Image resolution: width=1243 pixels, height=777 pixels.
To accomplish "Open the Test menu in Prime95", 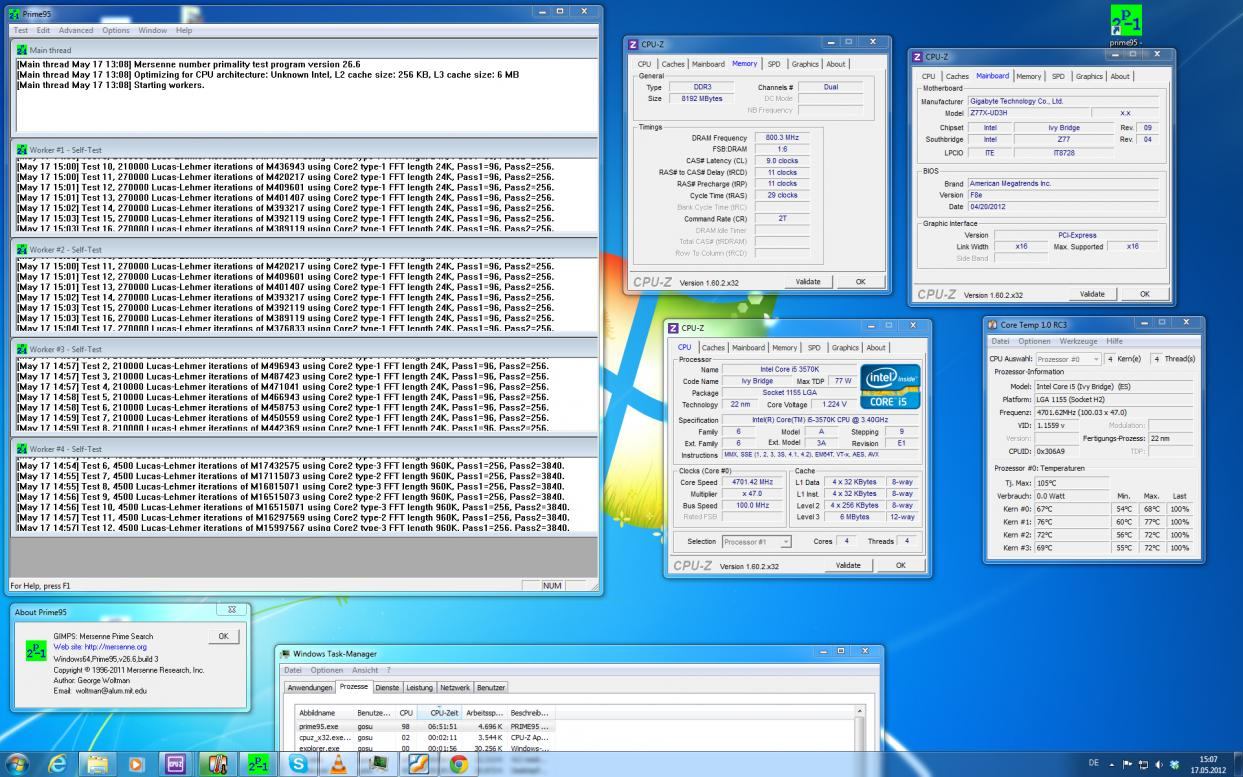I will click(20, 30).
